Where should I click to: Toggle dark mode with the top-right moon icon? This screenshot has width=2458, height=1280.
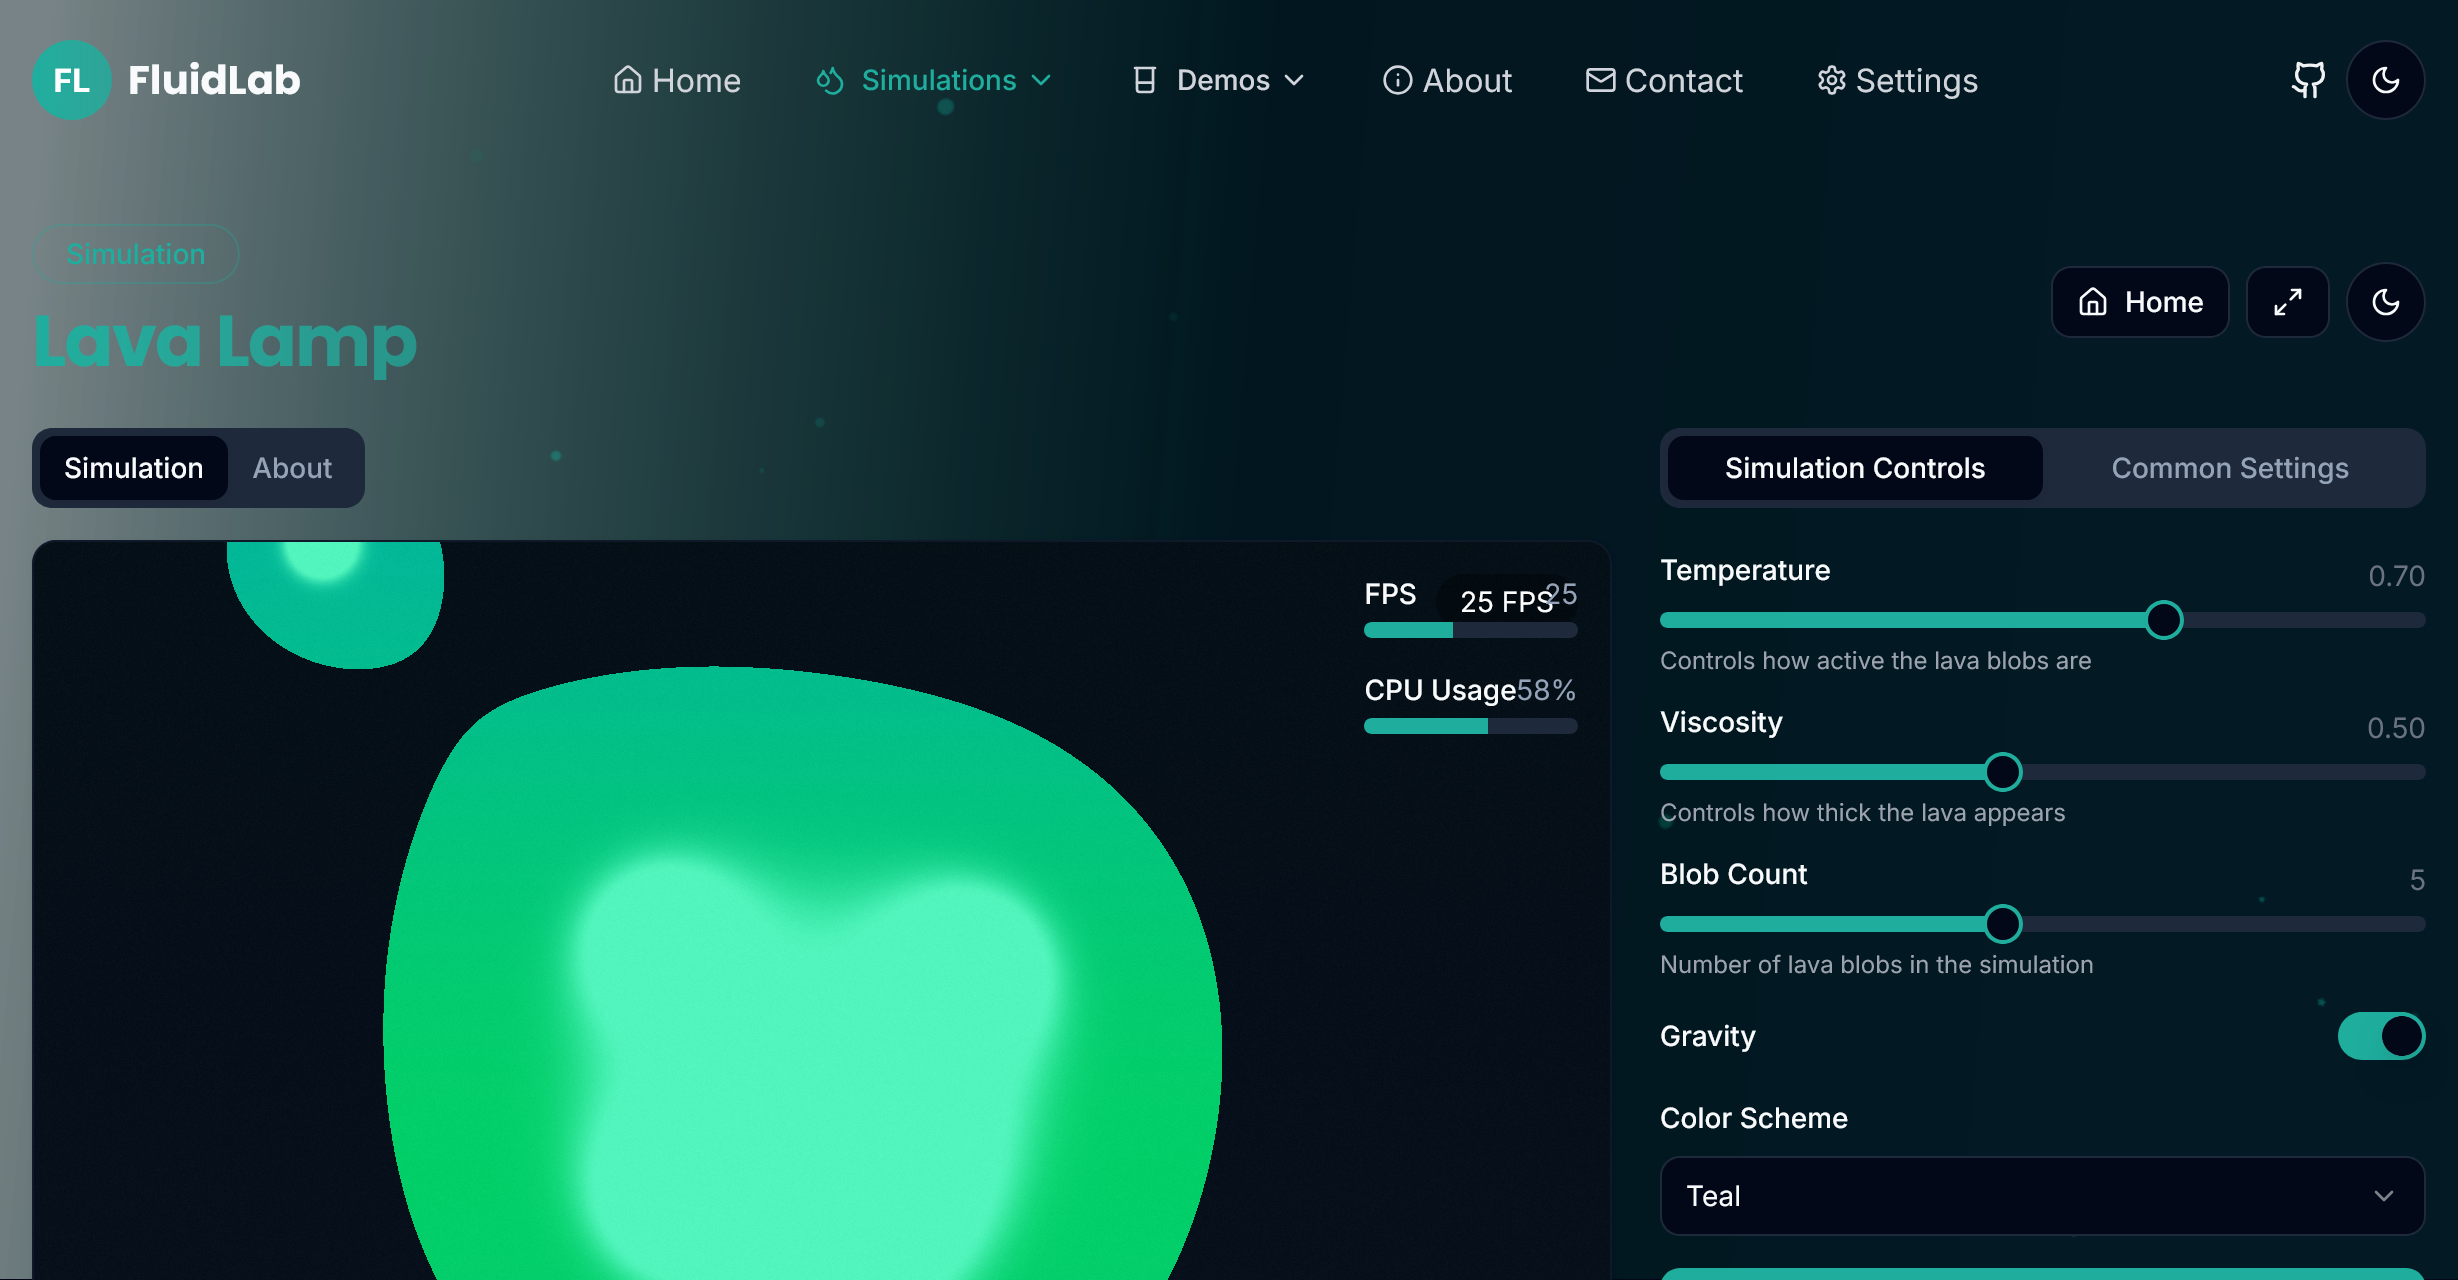pos(2386,80)
